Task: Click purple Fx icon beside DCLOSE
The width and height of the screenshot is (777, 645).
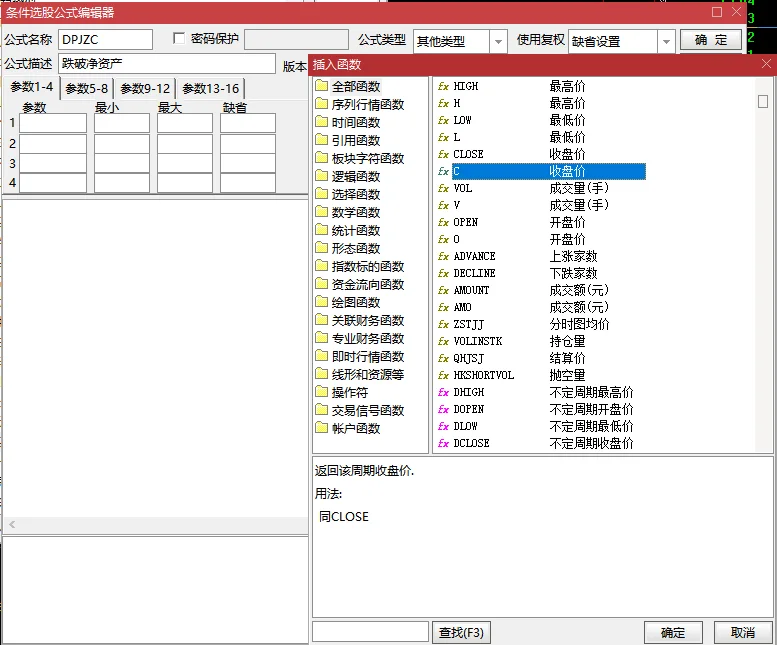Action: [444, 443]
